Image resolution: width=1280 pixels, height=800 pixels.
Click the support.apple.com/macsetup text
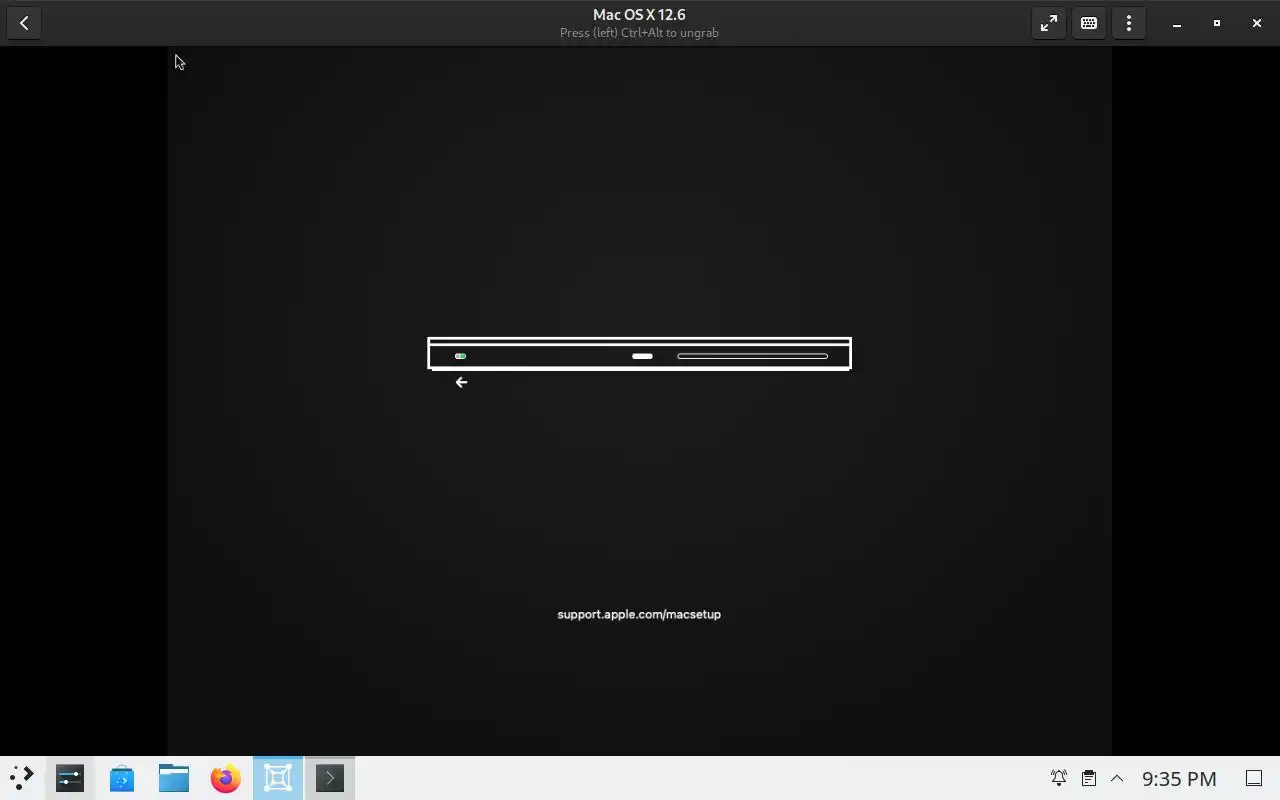[x=639, y=614]
